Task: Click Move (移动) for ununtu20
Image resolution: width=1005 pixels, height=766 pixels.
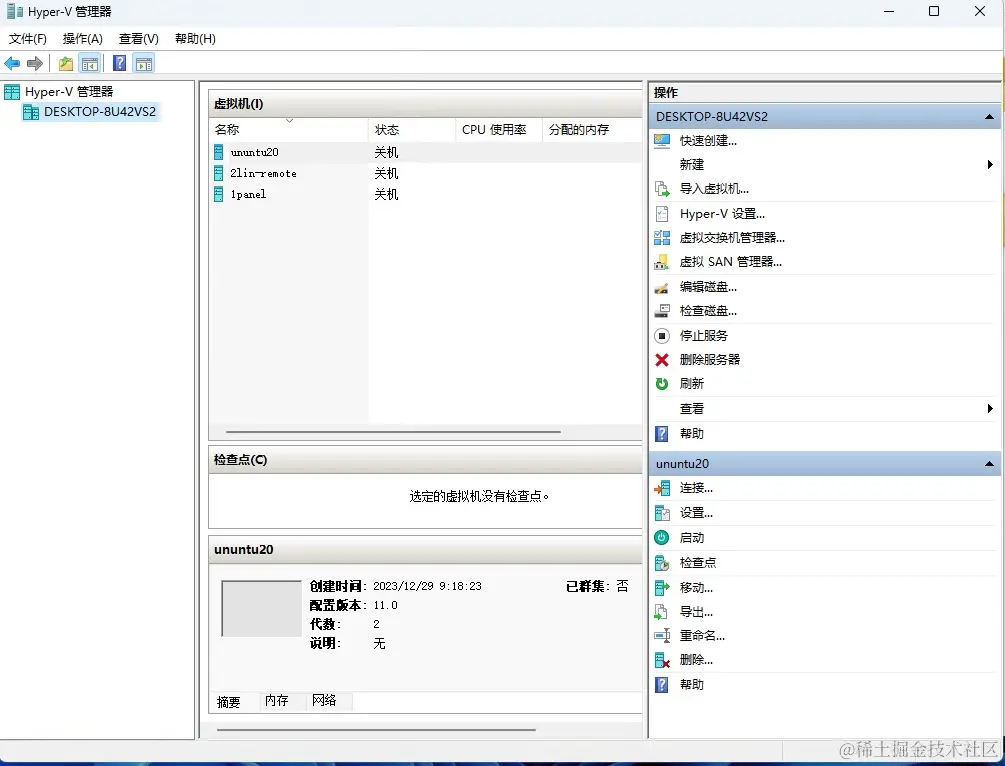Action: tap(696, 587)
